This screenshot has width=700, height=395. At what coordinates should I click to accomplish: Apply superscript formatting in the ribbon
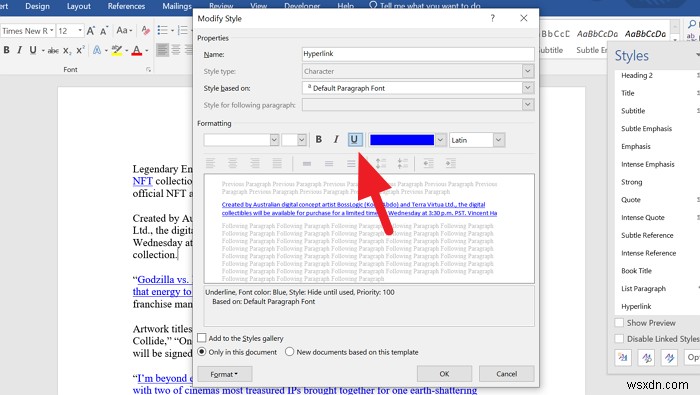click(x=80, y=50)
